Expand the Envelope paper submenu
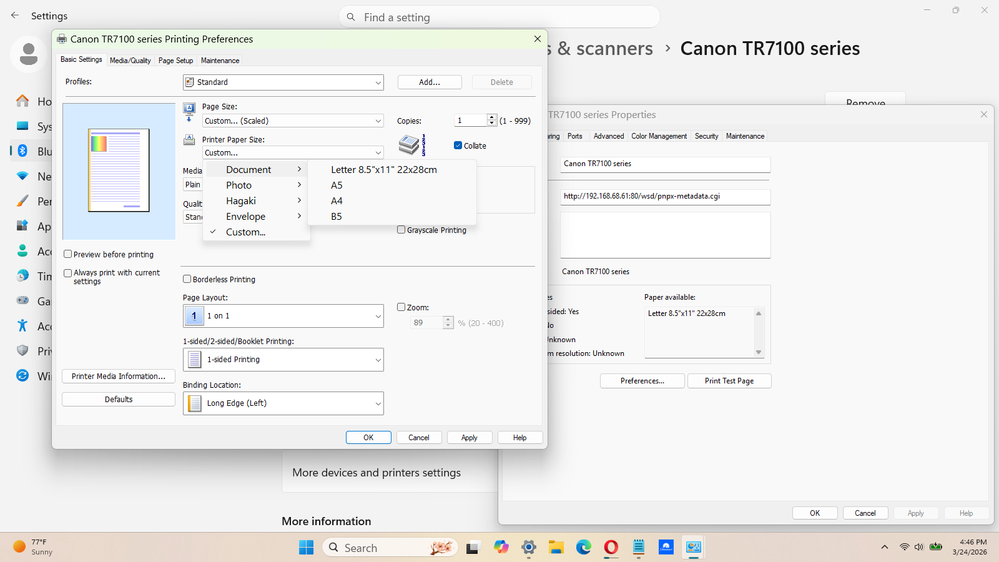The image size is (999, 562). [x=256, y=217]
